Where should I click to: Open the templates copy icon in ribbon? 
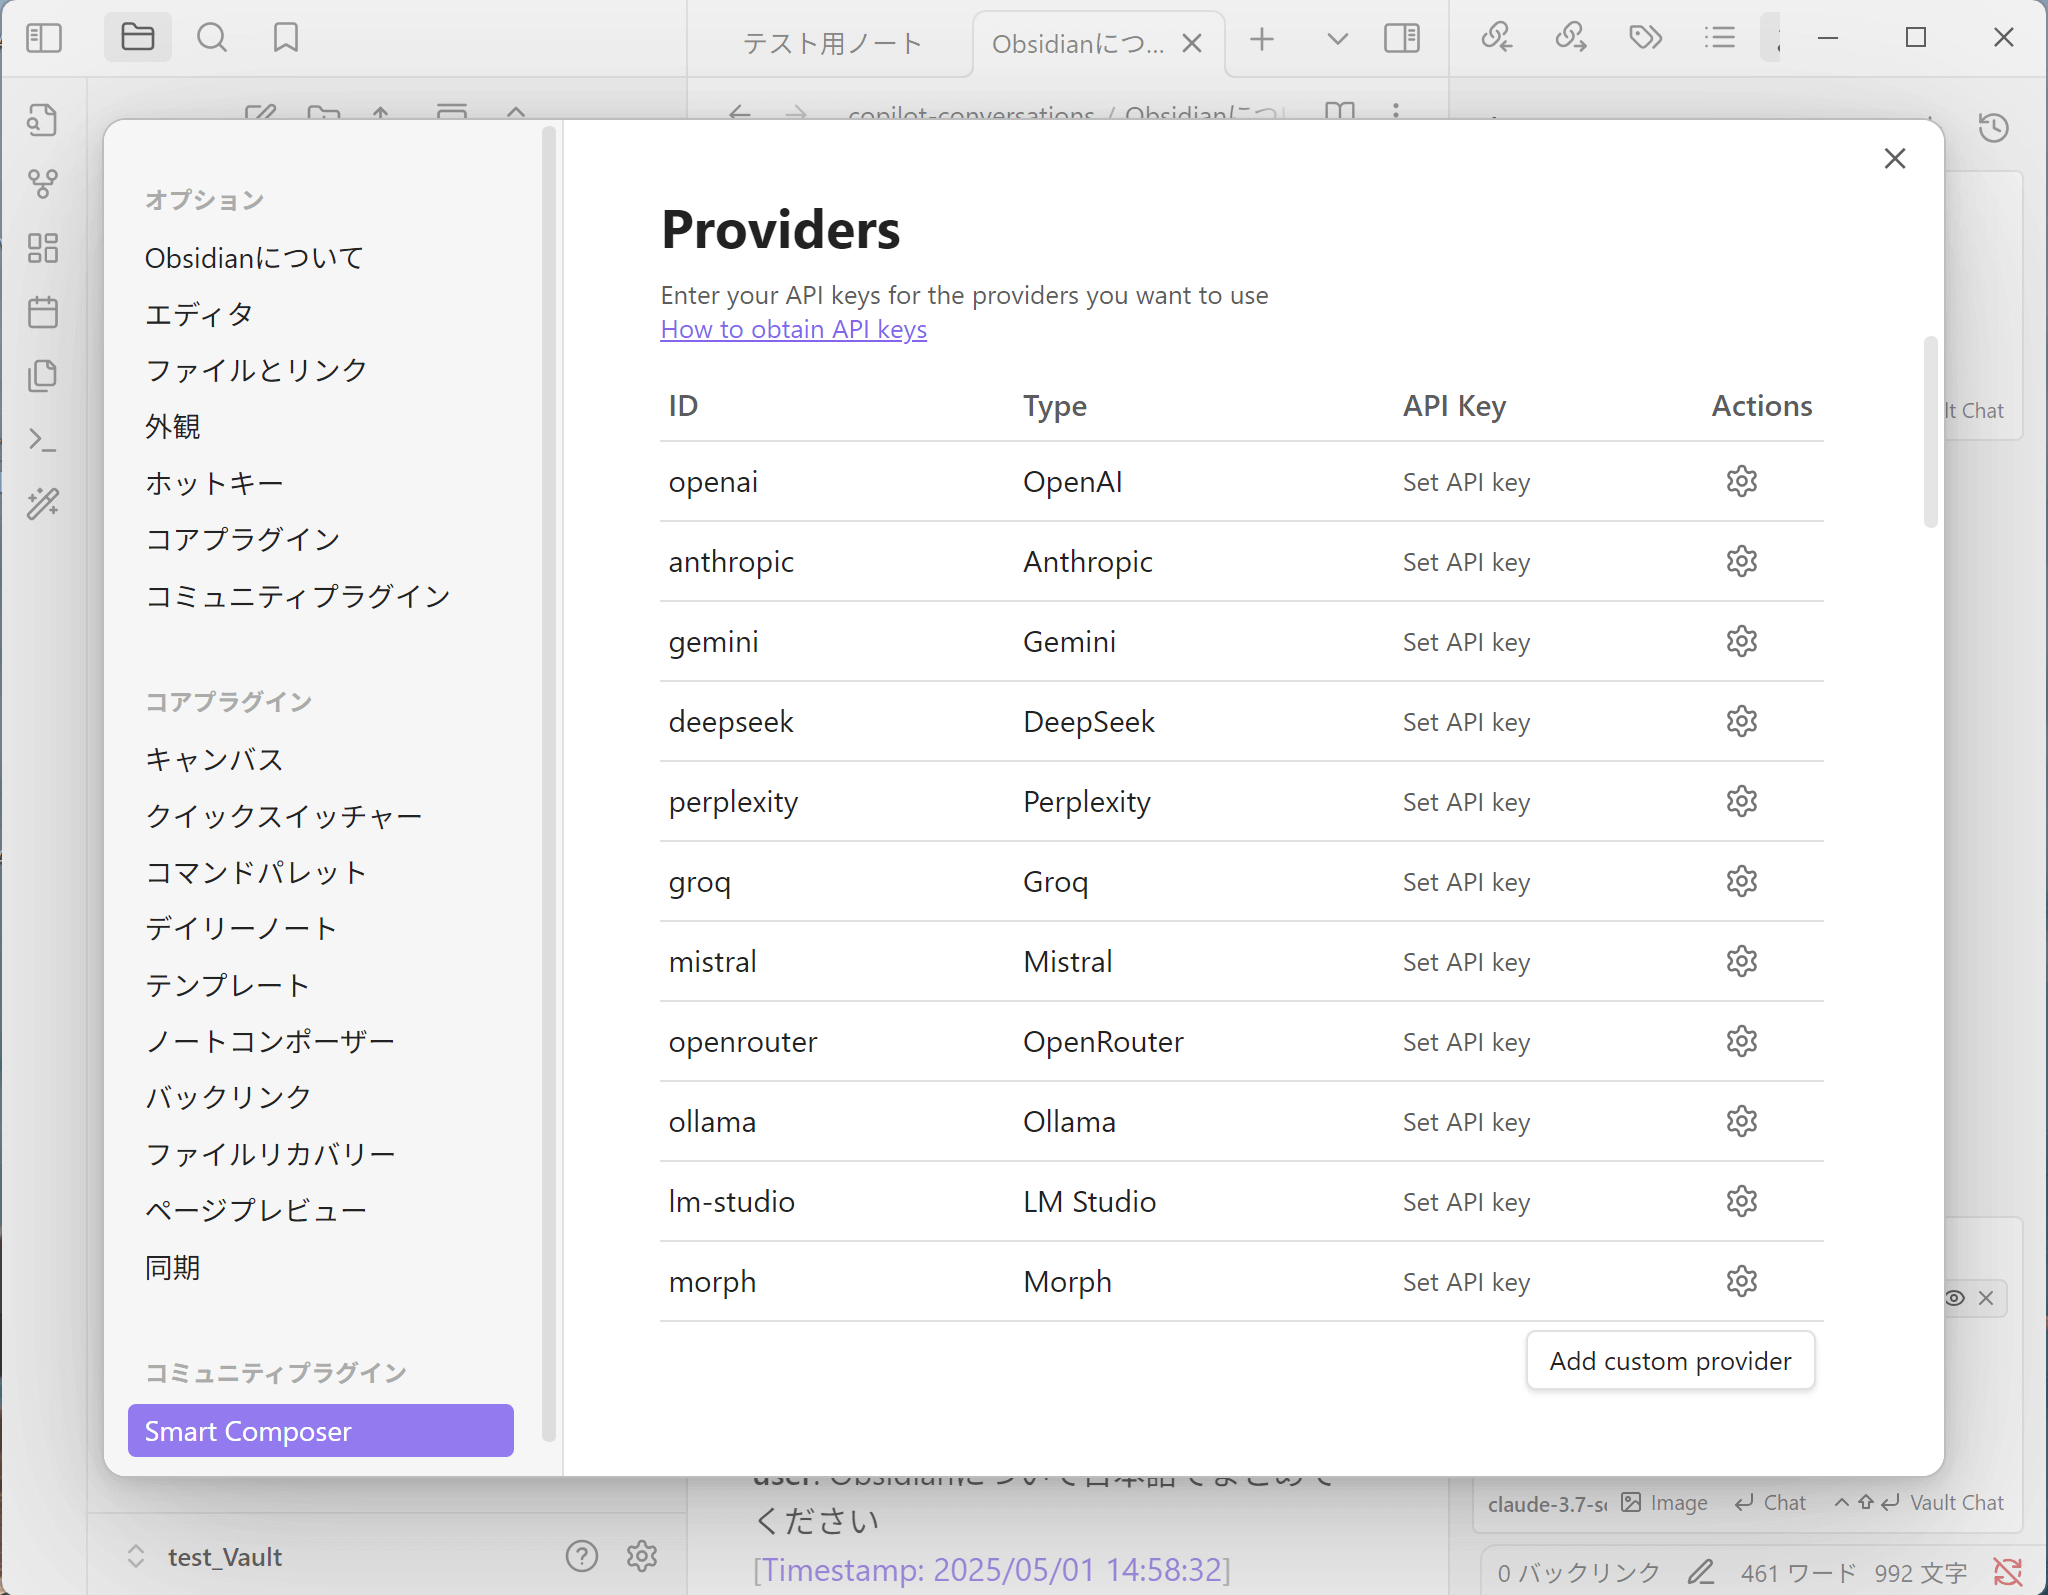(42, 376)
